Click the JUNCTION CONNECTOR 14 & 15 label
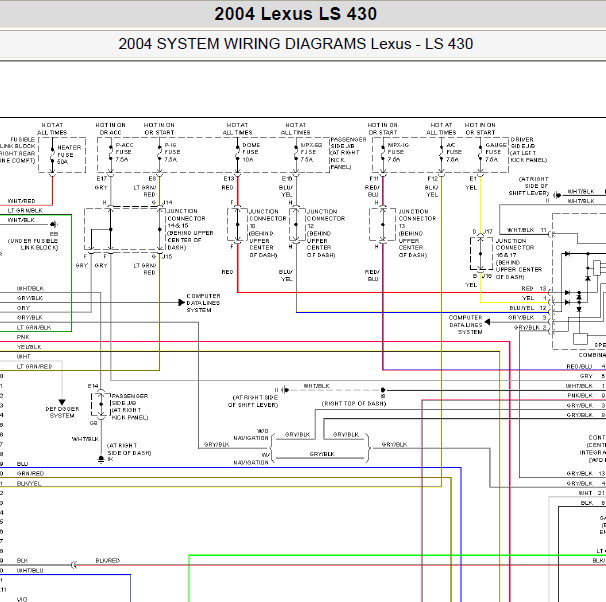The height and width of the screenshot is (602, 606). pyautogui.click(x=190, y=229)
